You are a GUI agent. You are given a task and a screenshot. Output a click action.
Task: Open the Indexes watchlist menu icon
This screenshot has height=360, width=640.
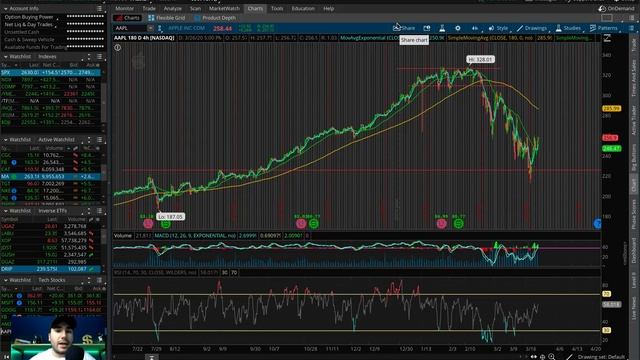(100, 57)
